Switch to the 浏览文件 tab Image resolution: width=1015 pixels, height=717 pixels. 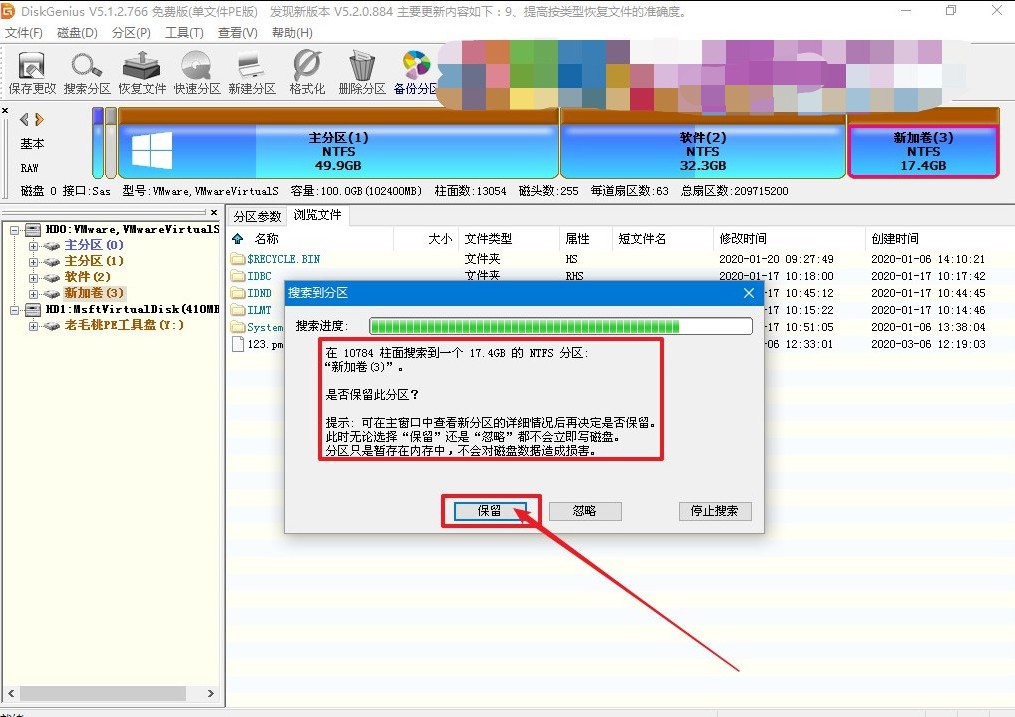click(x=317, y=215)
